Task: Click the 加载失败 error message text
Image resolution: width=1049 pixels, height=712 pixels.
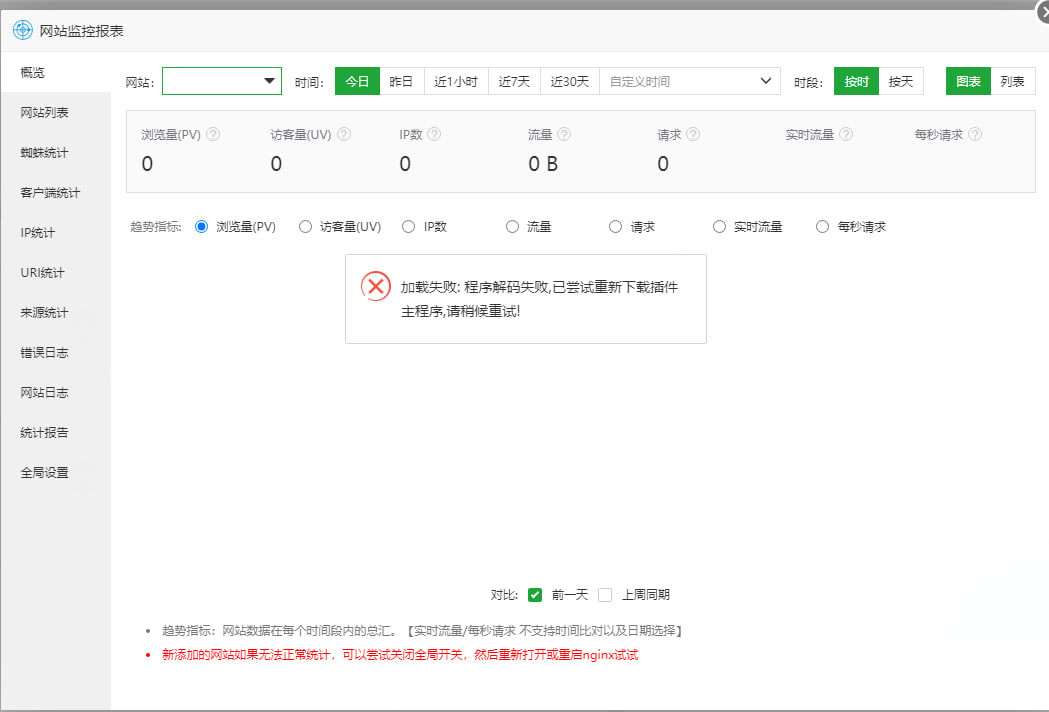Action: (539, 299)
